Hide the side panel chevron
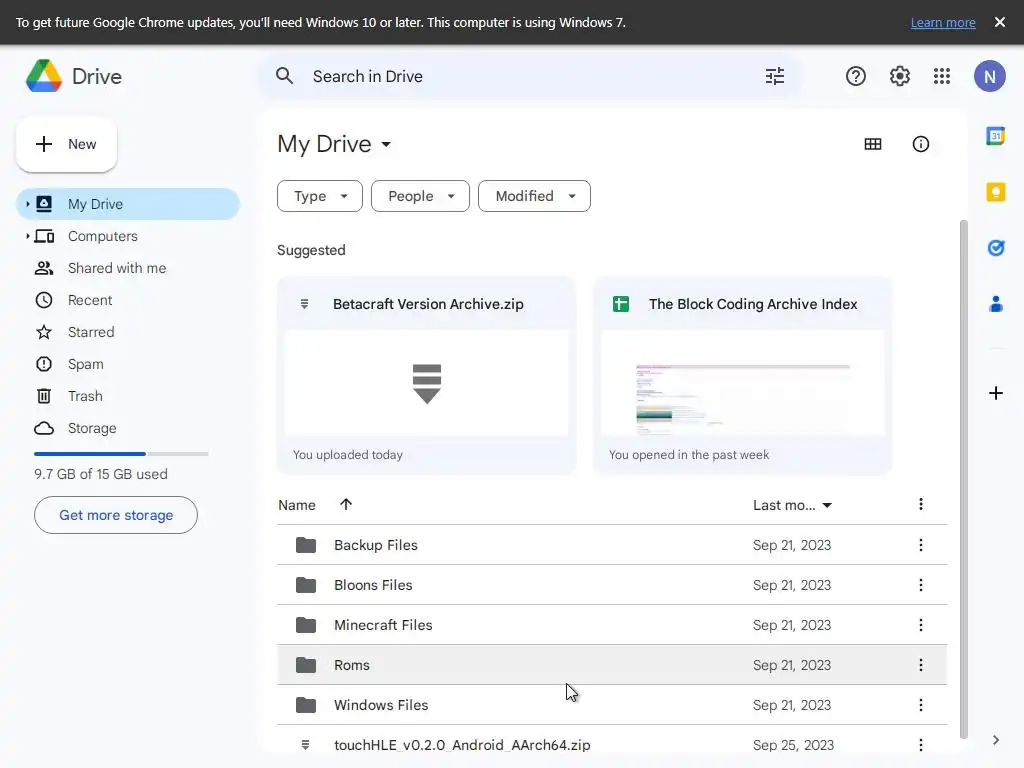 tap(995, 740)
